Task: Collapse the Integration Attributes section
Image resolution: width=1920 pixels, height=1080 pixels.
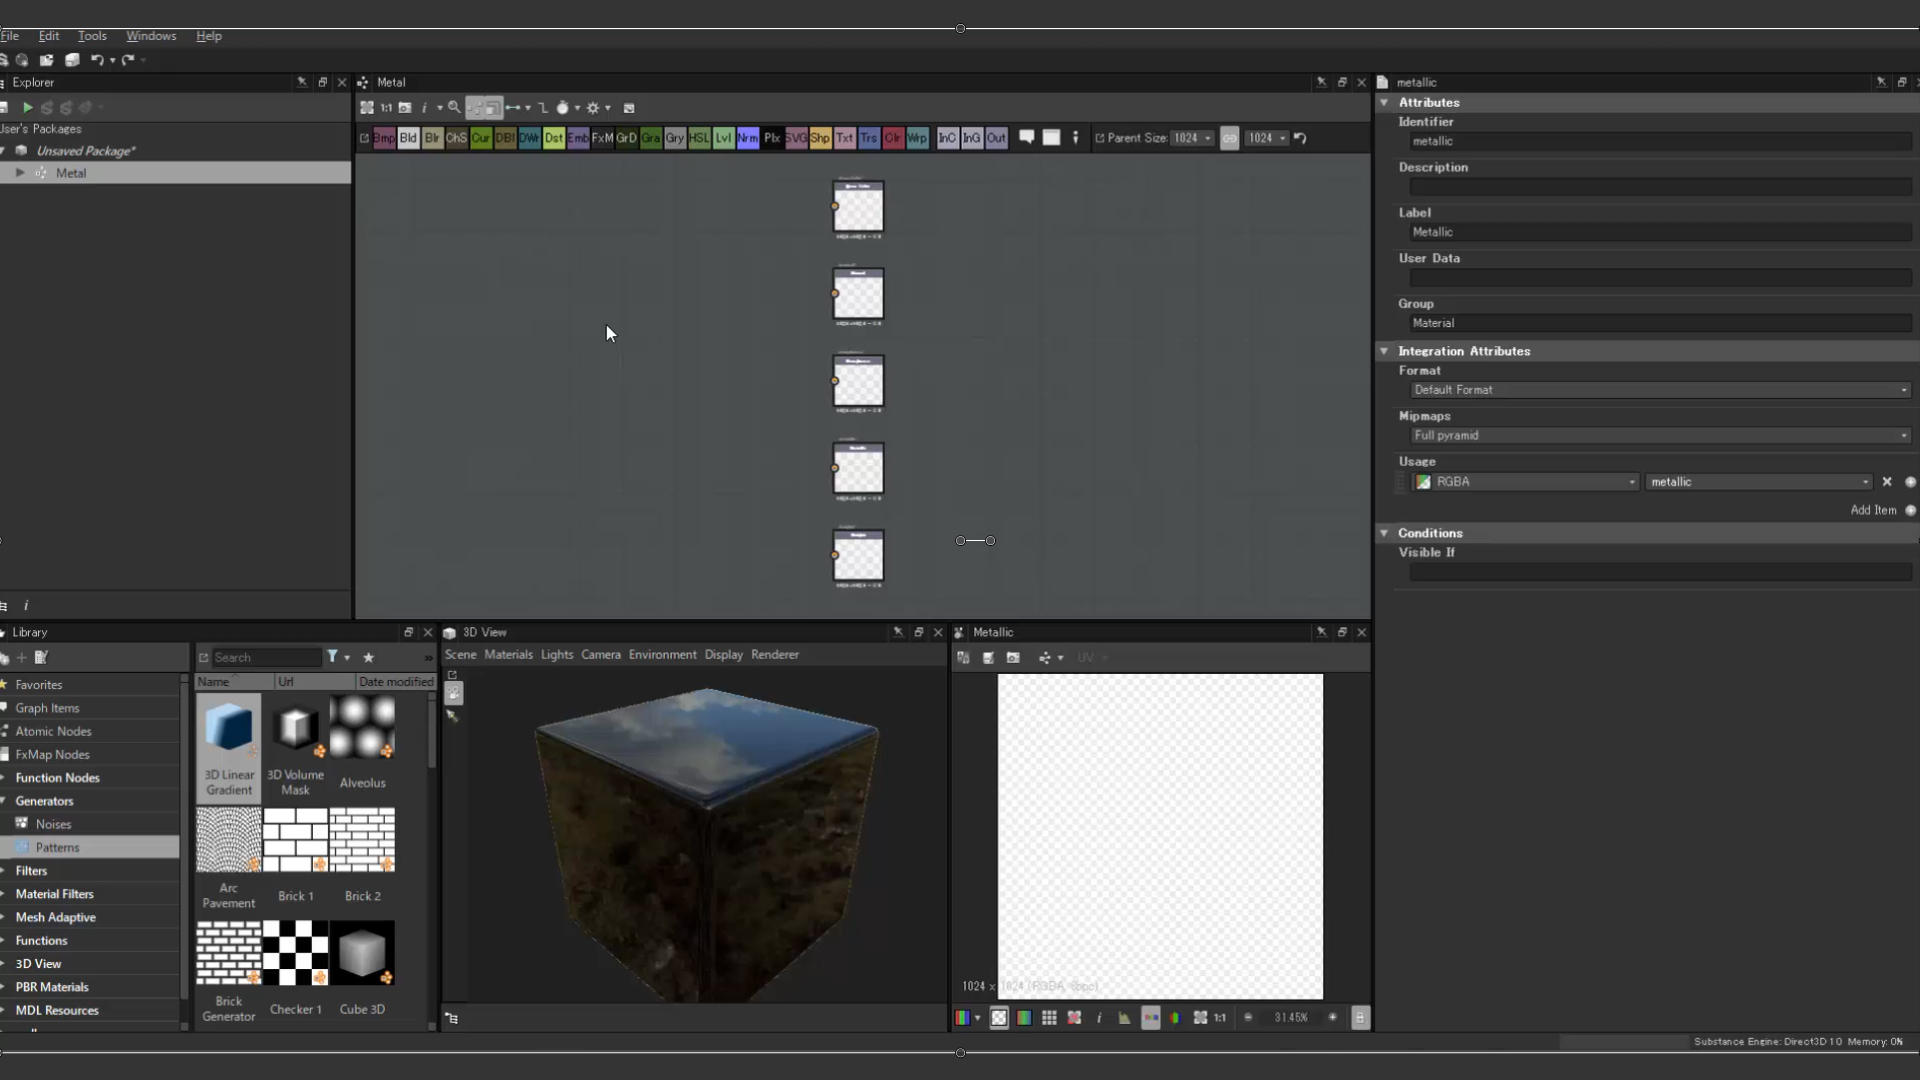Action: tap(1385, 351)
